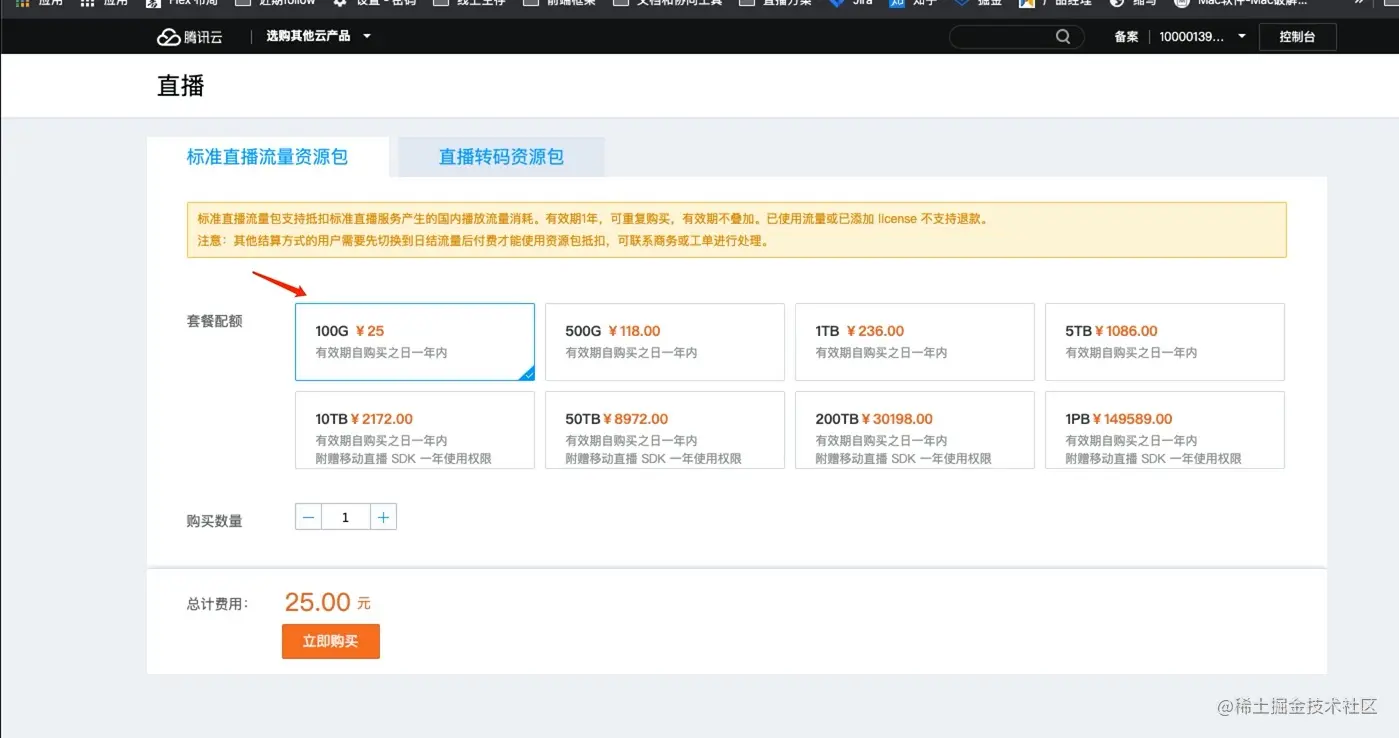Expand the overflow bookmarks chevron

(x=1358, y=4)
